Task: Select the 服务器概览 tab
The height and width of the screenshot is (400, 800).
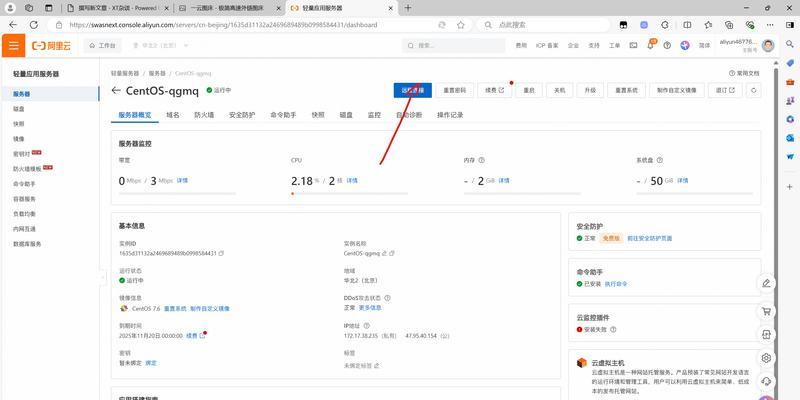Action: (135, 115)
